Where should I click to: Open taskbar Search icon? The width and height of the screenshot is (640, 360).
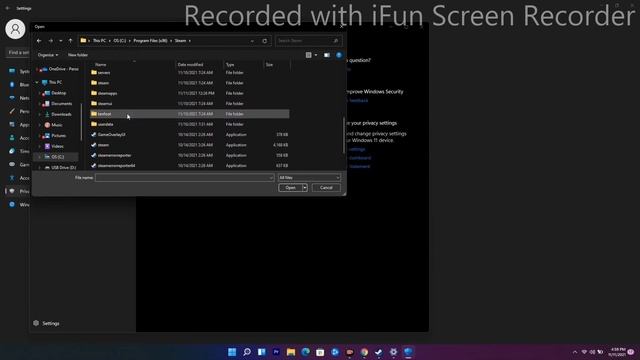(247, 352)
